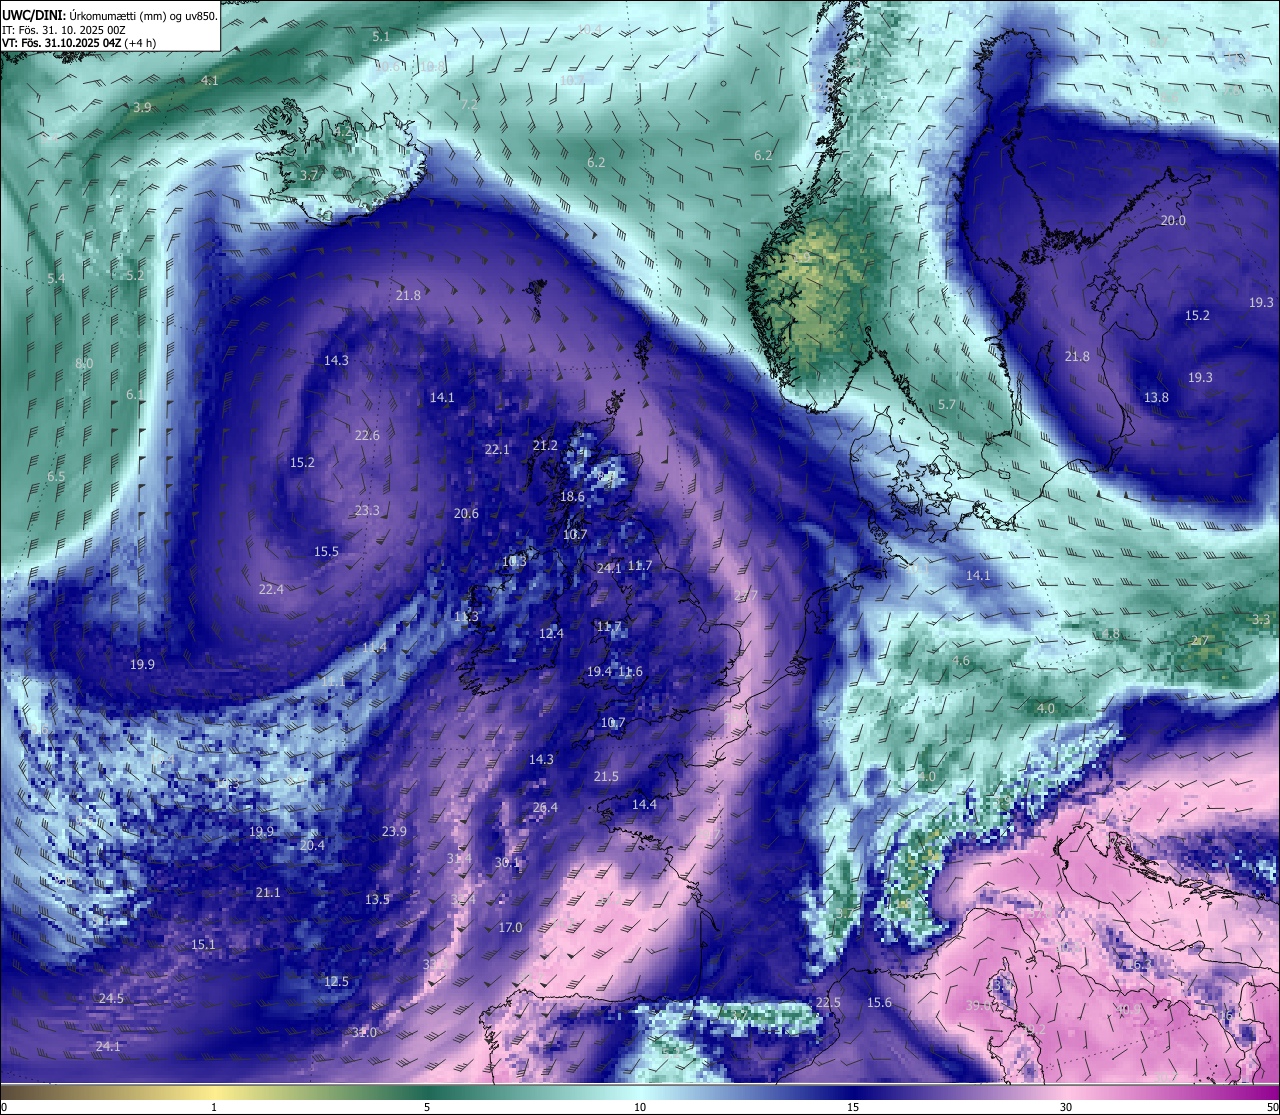Click the color scale tick label '30'

tap(1066, 1107)
